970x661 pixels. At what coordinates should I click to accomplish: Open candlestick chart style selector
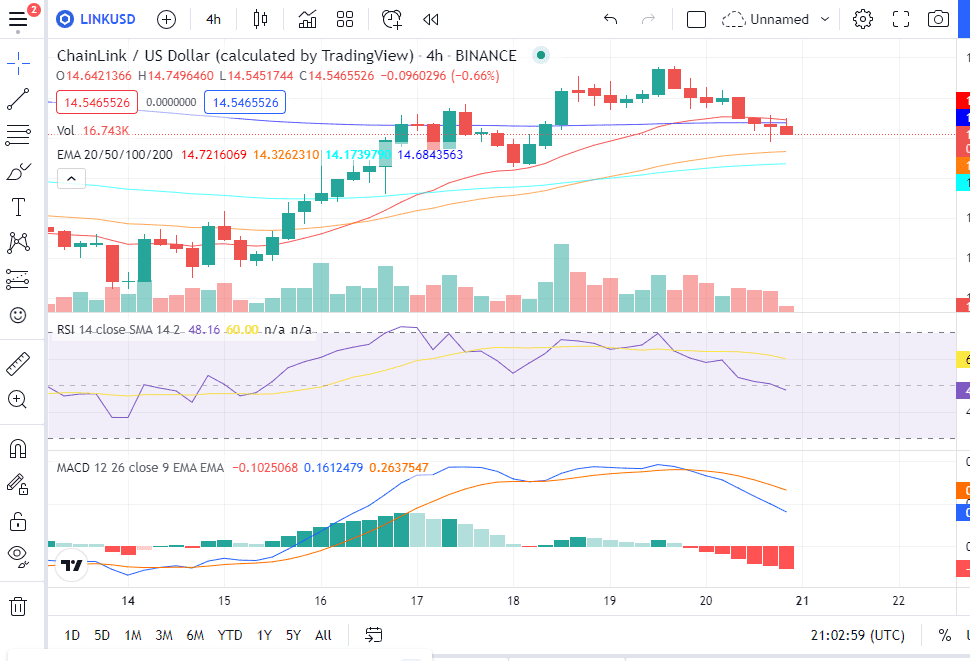click(x=260, y=20)
